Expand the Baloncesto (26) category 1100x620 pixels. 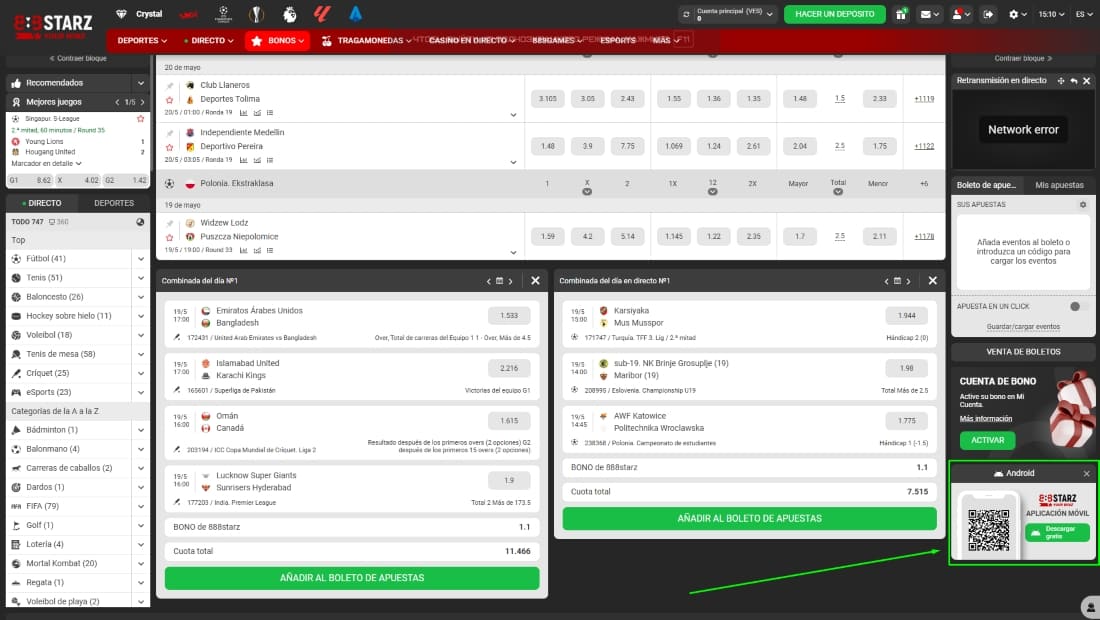[x=141, y=297]
